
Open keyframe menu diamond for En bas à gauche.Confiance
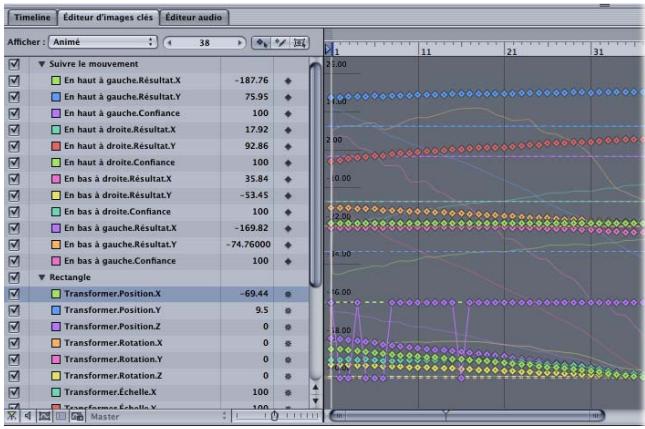(x=288, y=261)
